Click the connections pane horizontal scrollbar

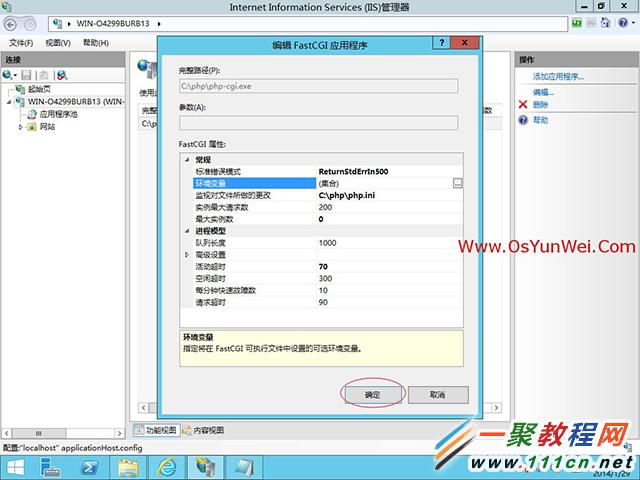pos(63,433)
